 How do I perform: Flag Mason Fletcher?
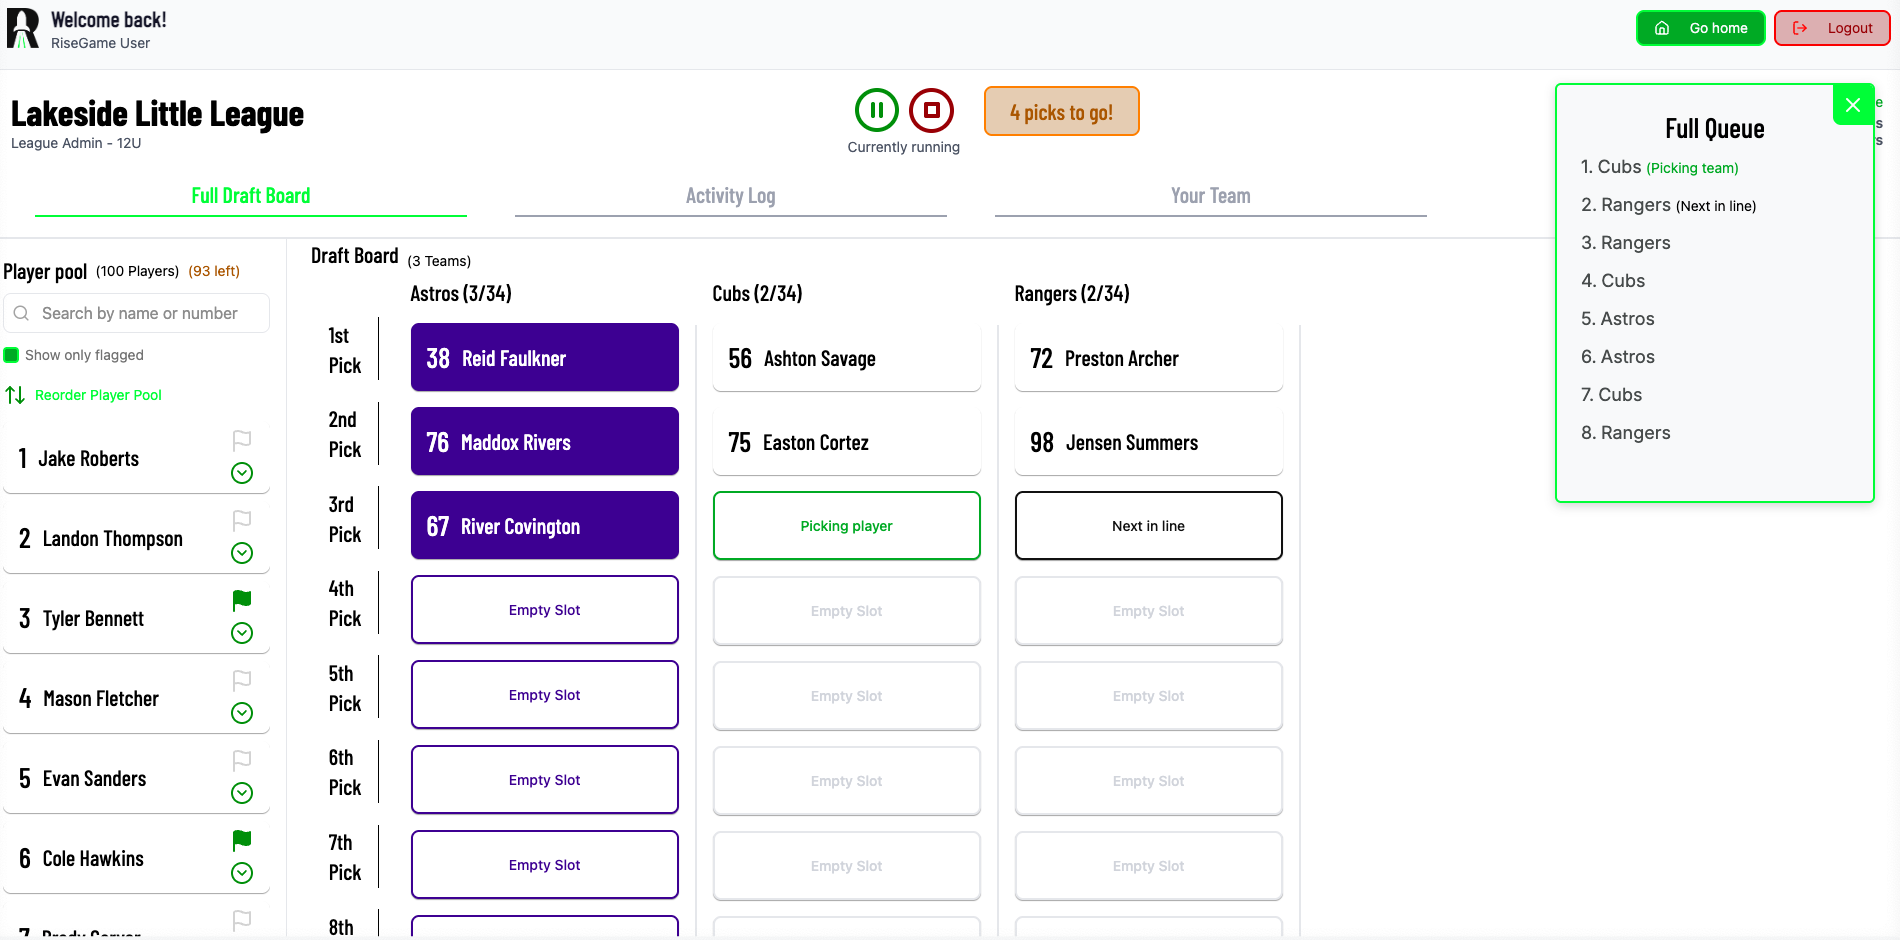[x=242, y=680]
